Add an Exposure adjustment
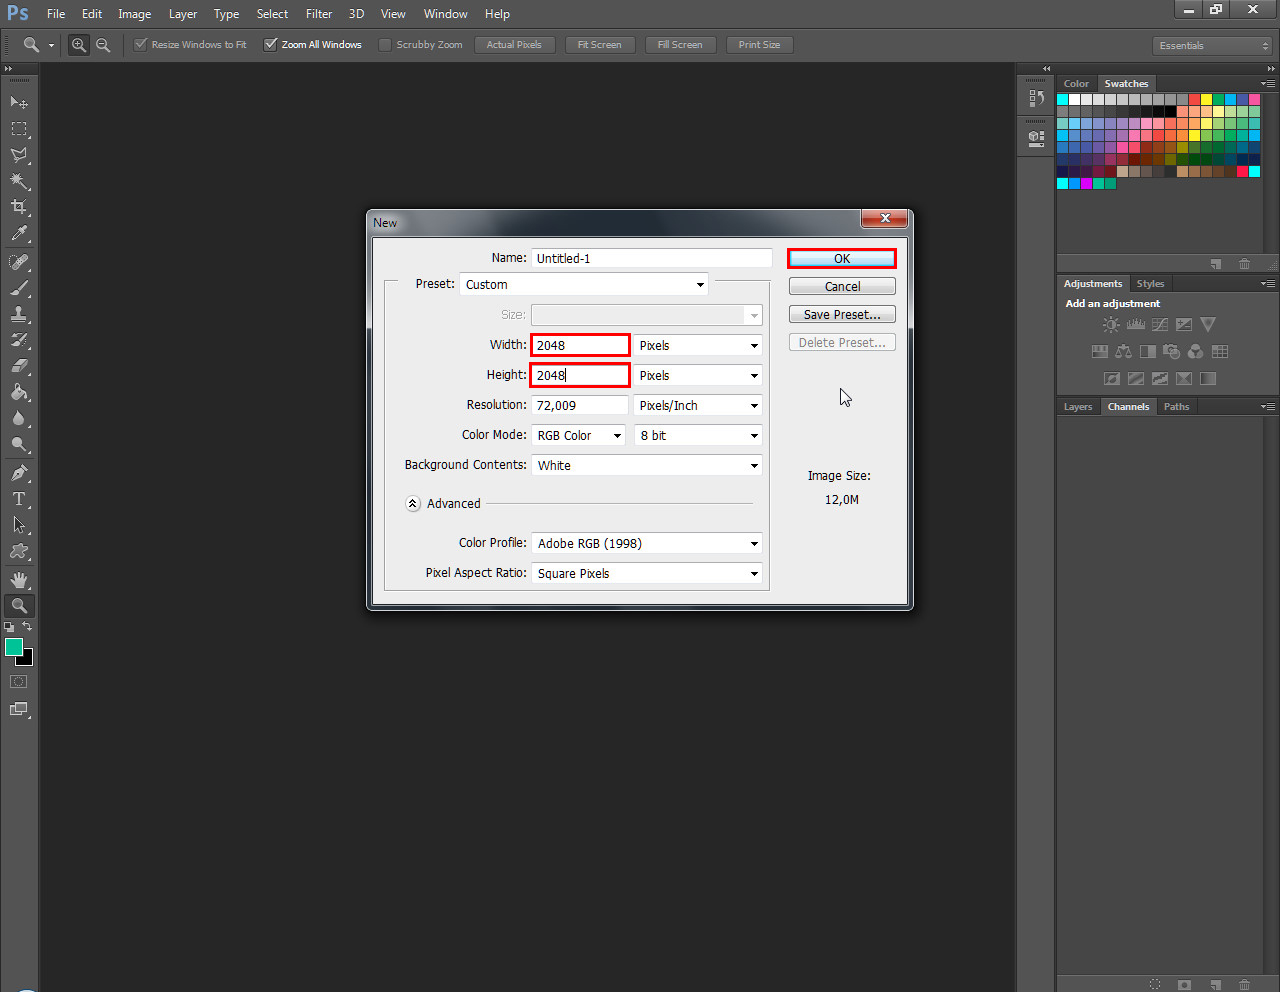The height and width of the screenshot is (992, 1280). click(x=1184, y=325)
